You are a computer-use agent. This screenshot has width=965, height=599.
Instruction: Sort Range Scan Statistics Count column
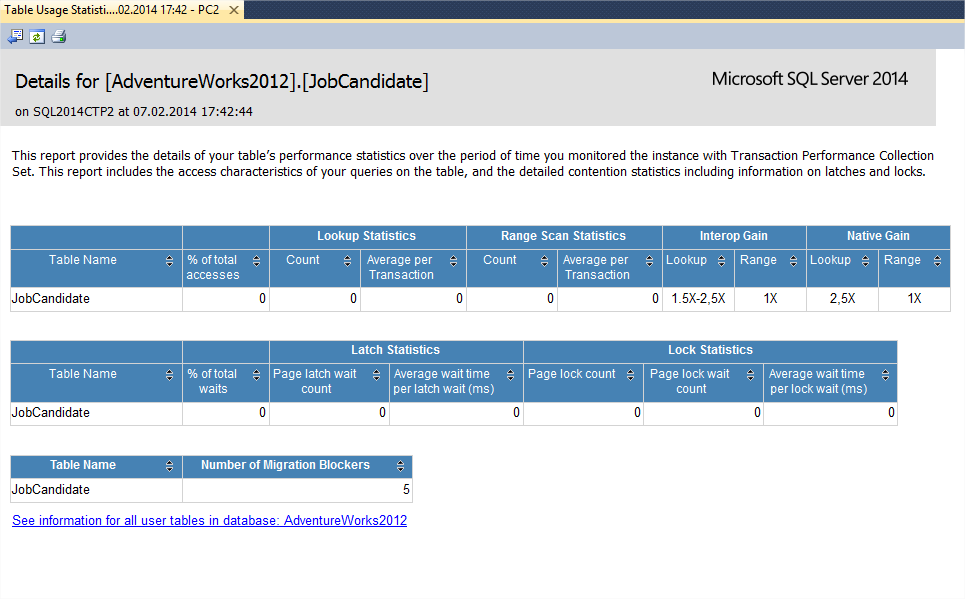[x=544, y=261]
